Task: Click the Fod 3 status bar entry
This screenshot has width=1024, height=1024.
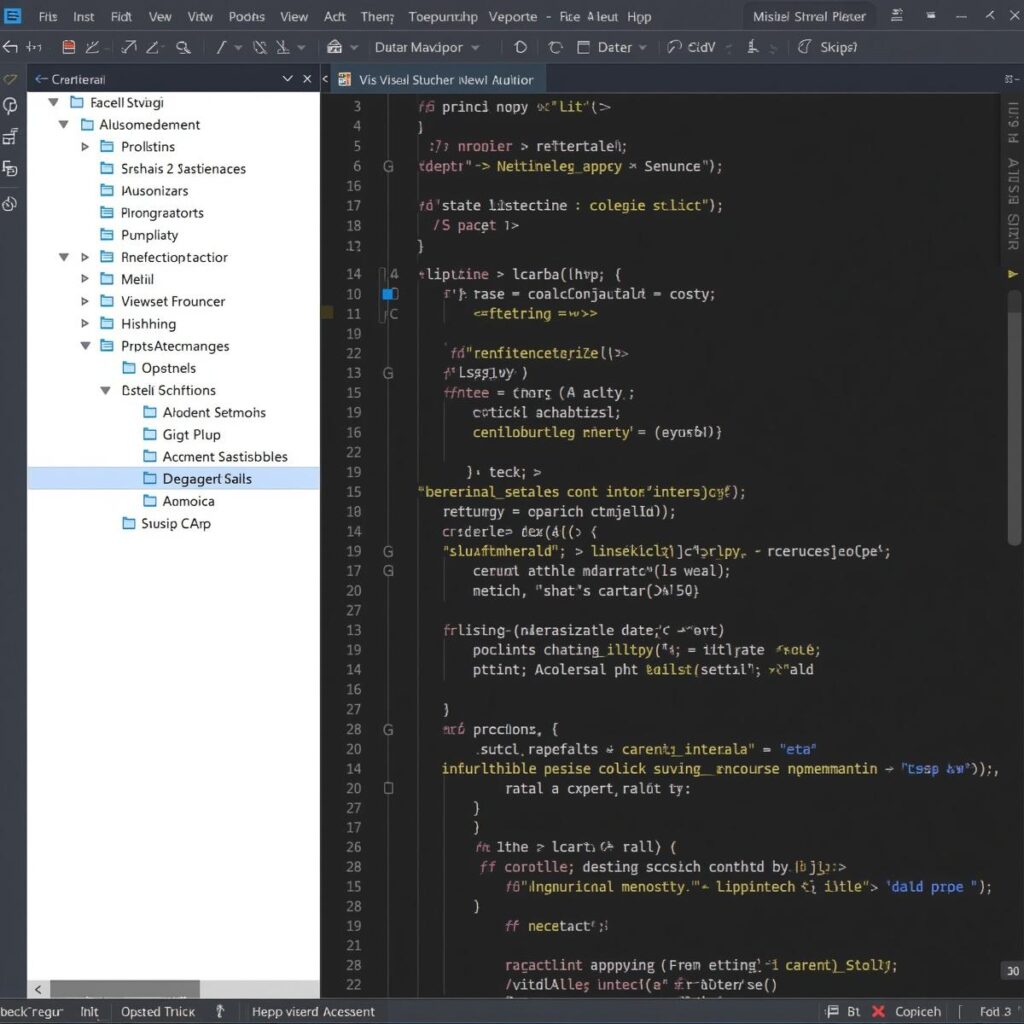Action: click(x=995, y=1012)
